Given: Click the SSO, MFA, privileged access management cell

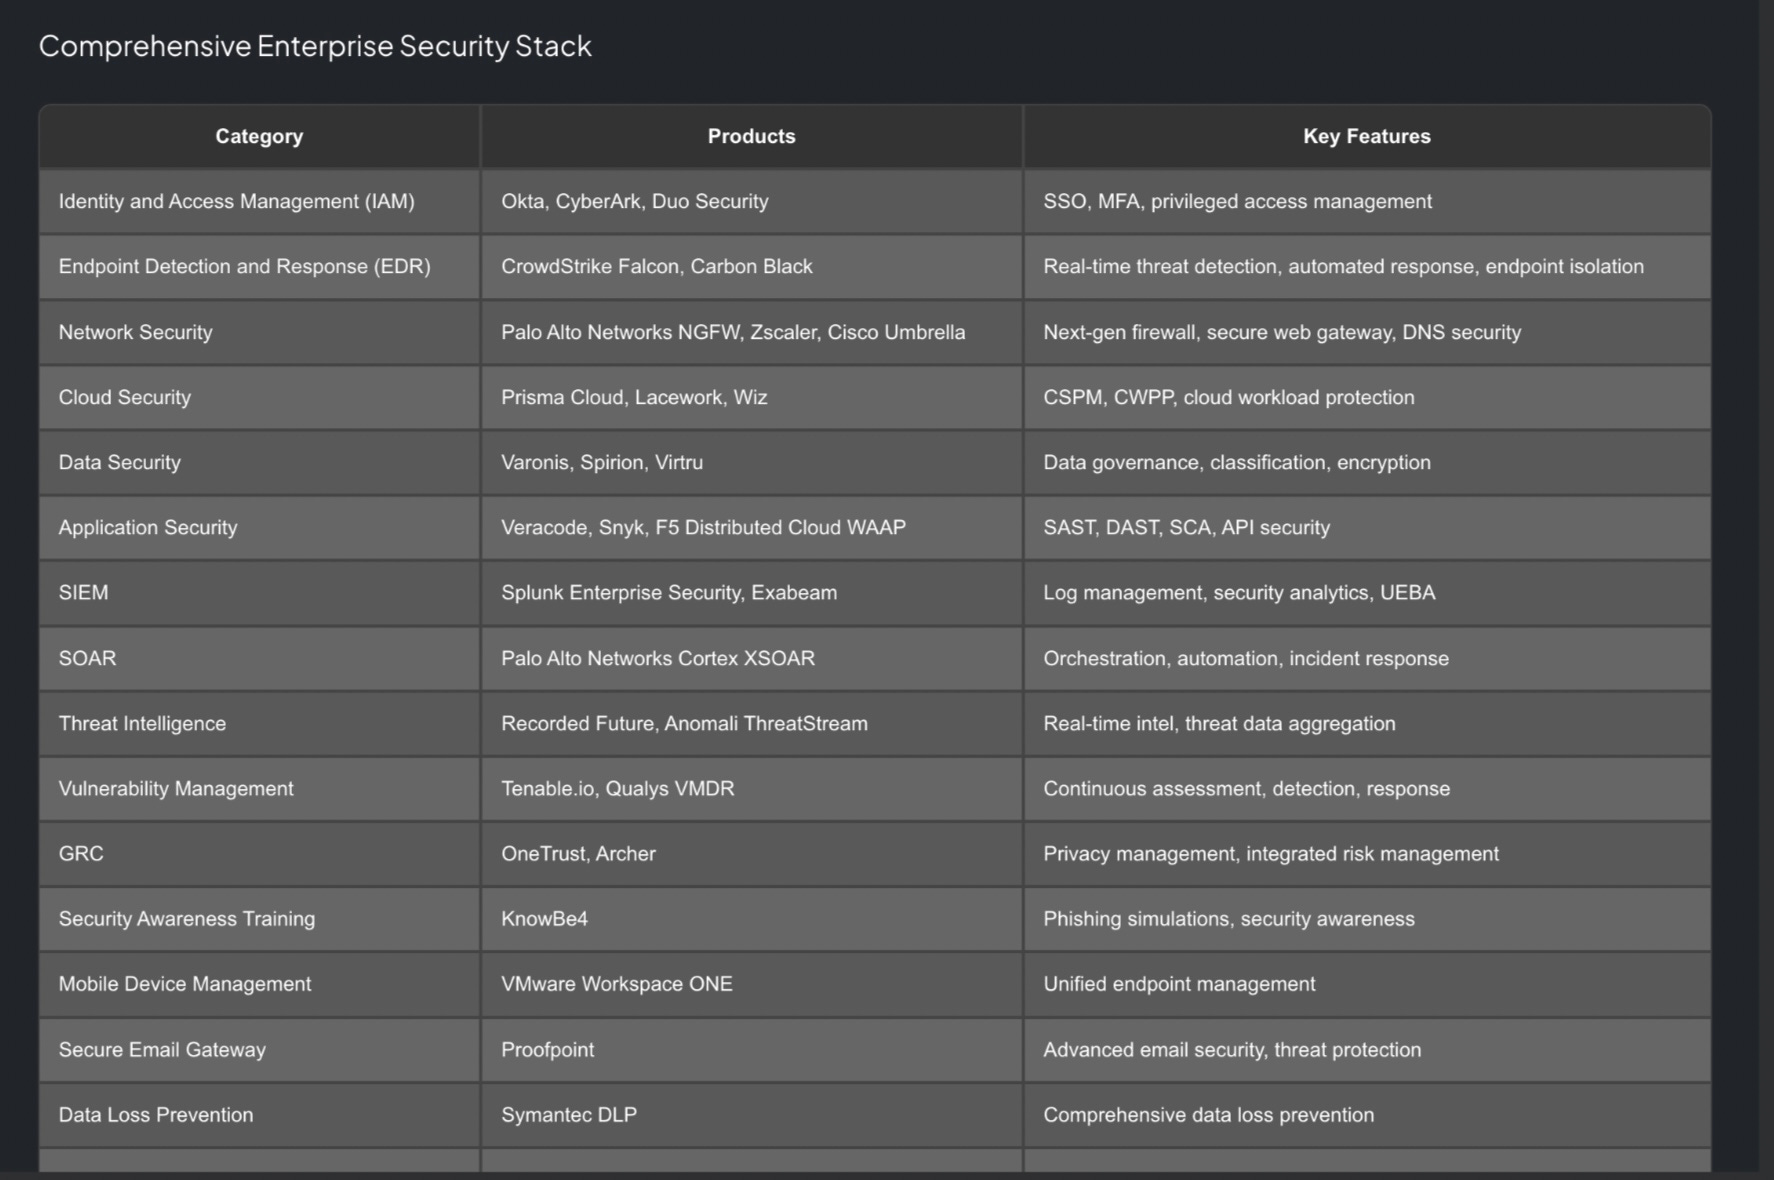Looking at the screenshot, I should [x=1367, y=201].
